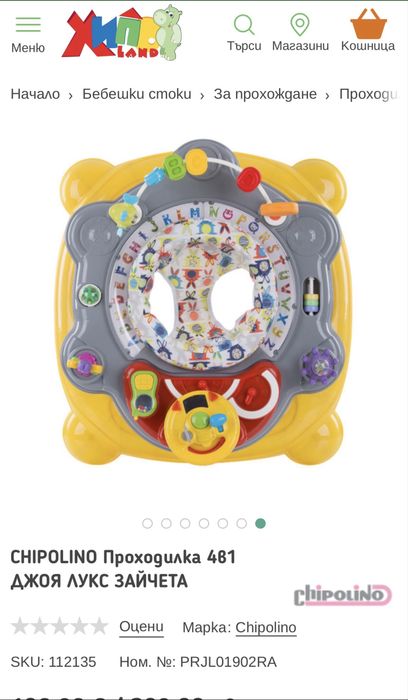This screenshot has width=408, height=700.
Task: Select the active seventh image dot
Action: [261, 523]
